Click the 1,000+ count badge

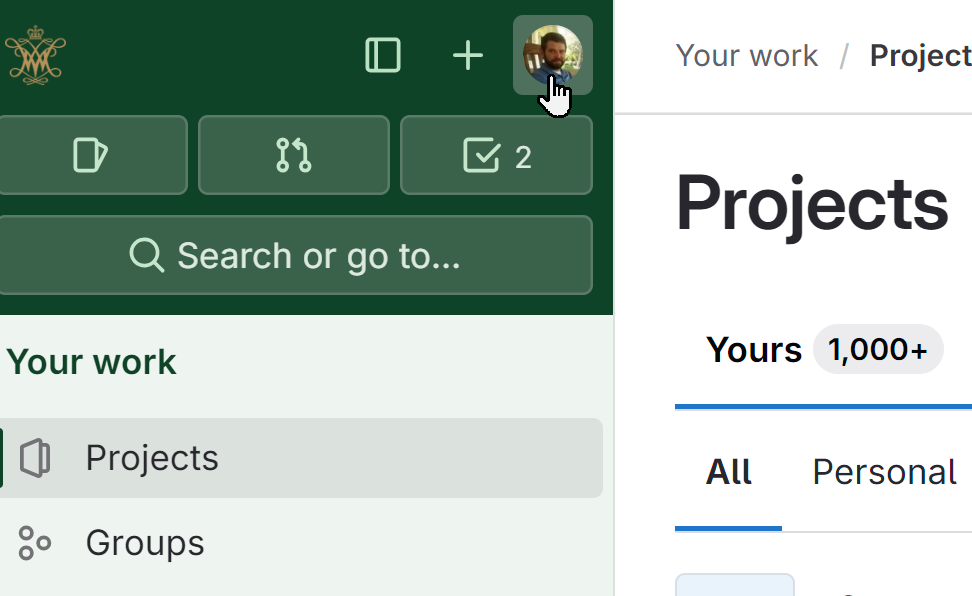coord(878,349)
